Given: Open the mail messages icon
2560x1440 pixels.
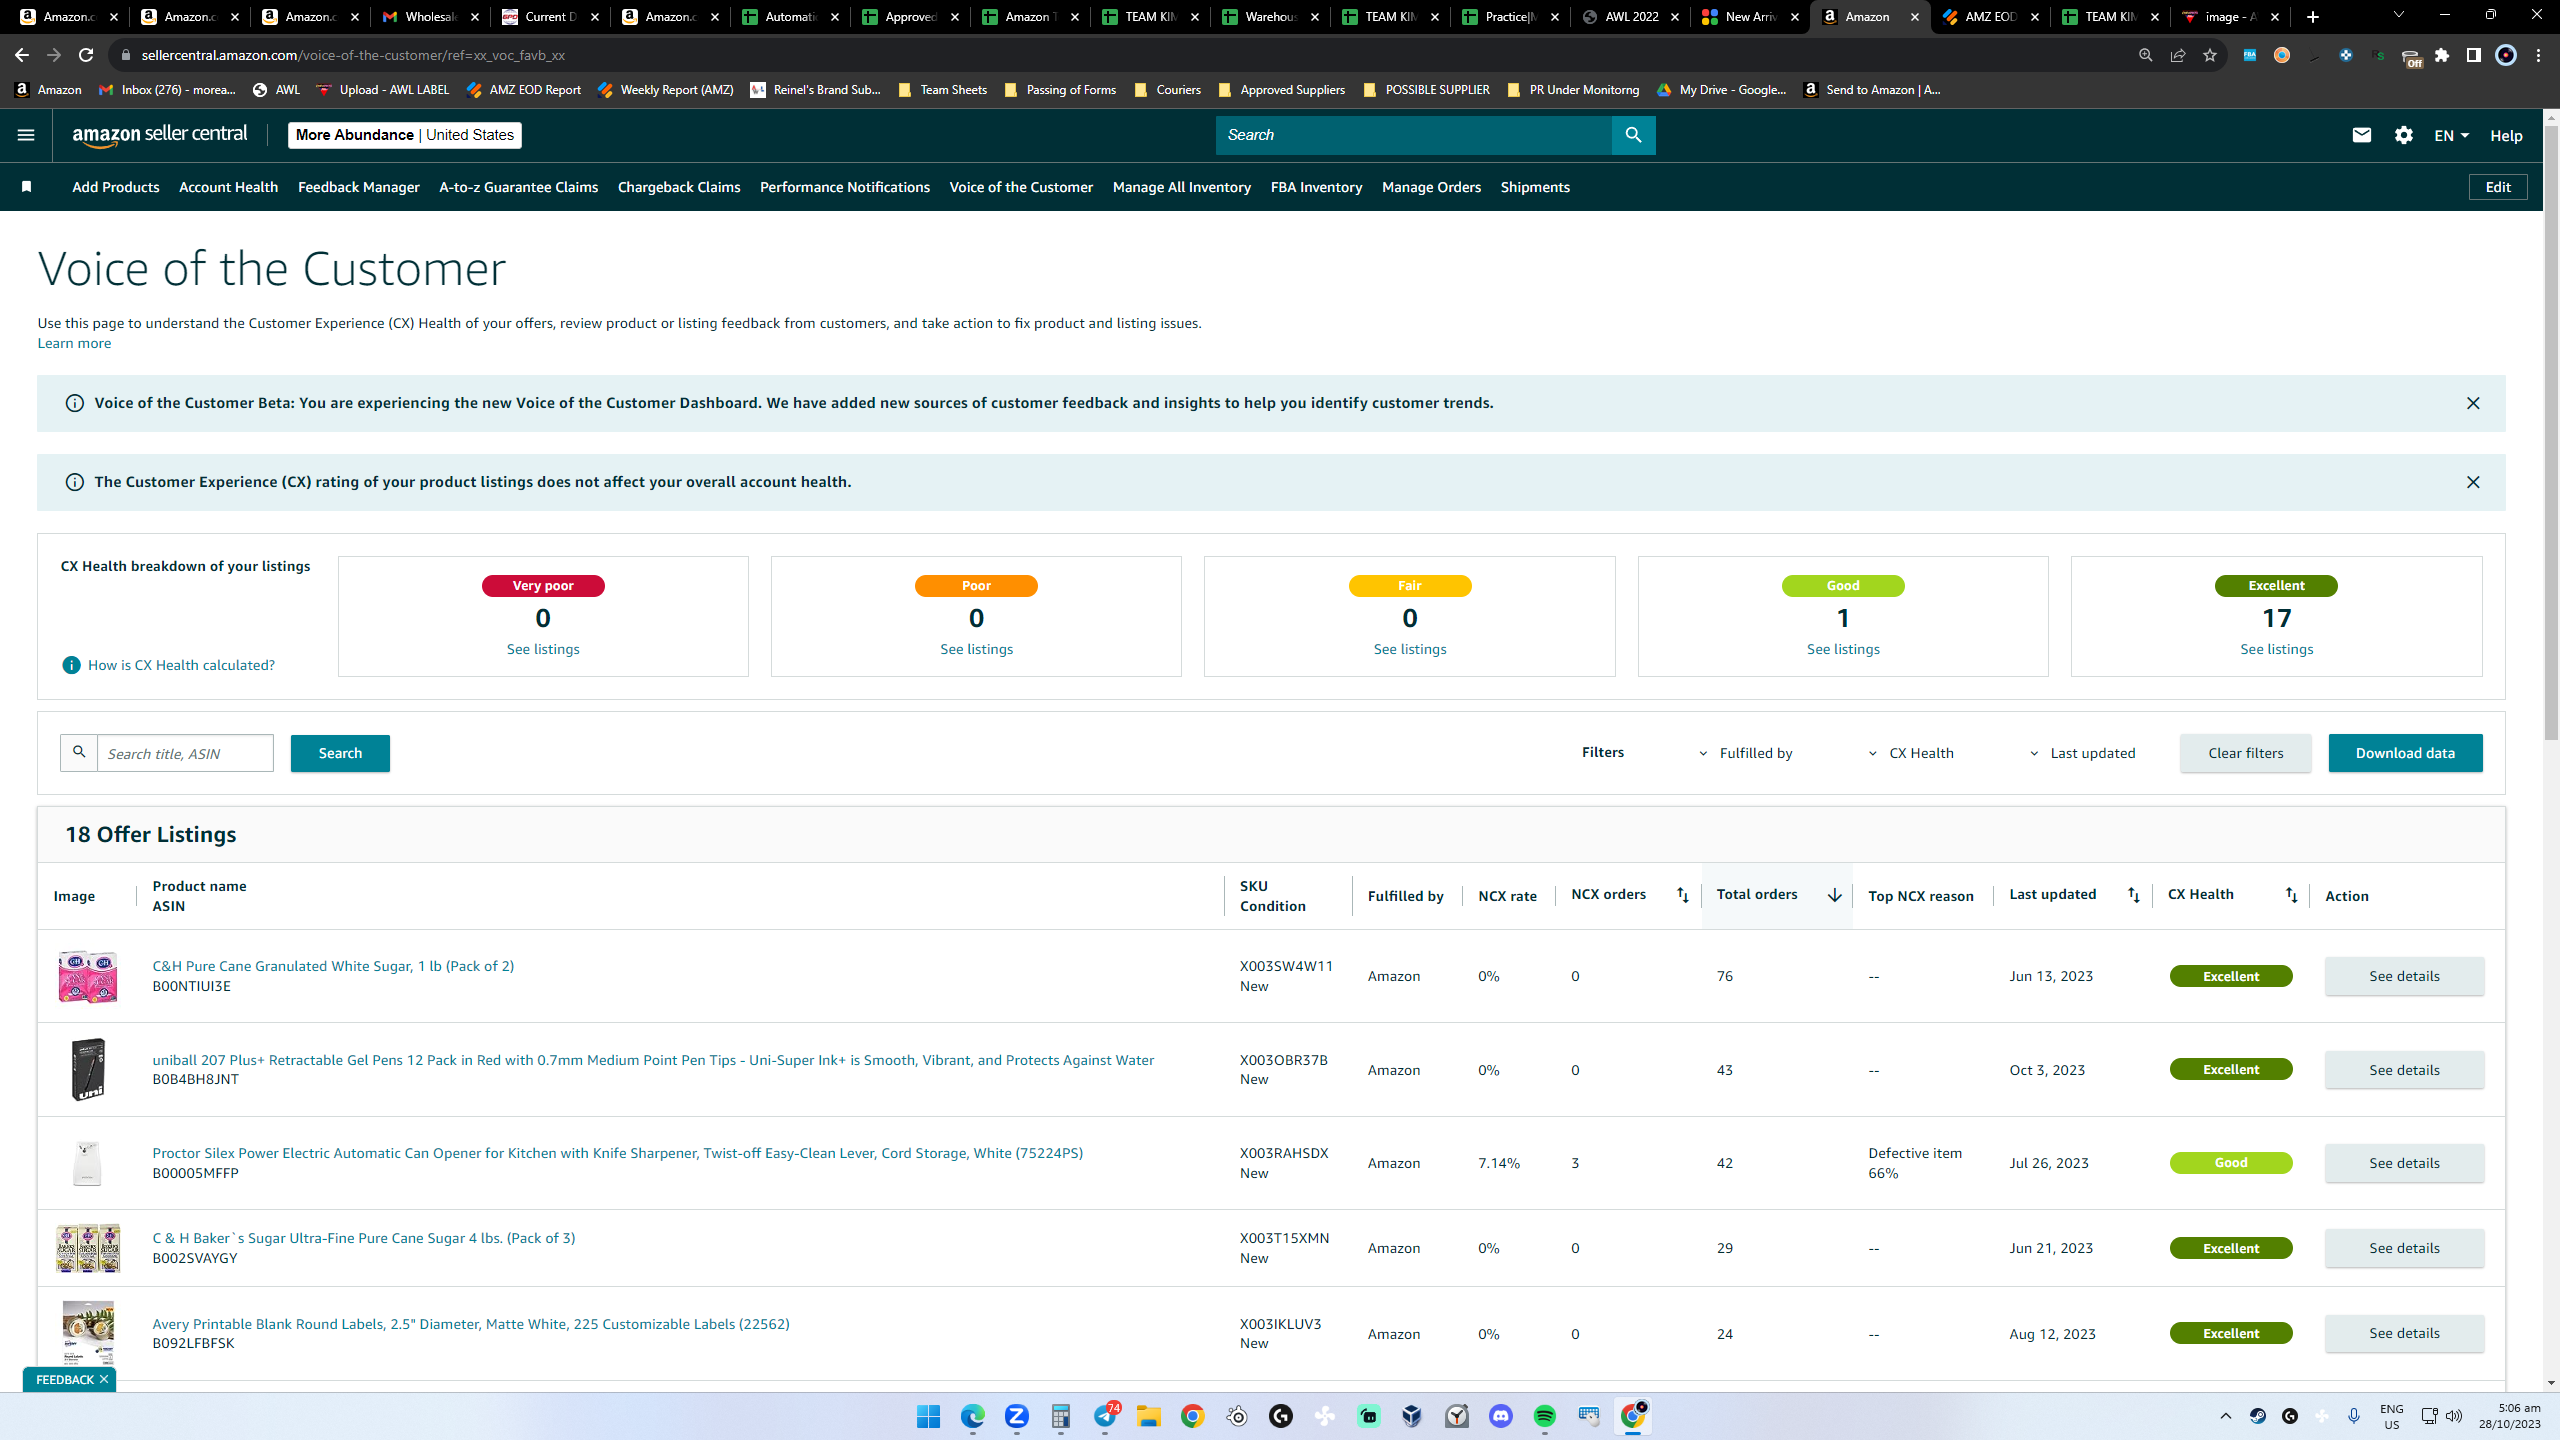Looking at the screenshot, I should 2362,135.
